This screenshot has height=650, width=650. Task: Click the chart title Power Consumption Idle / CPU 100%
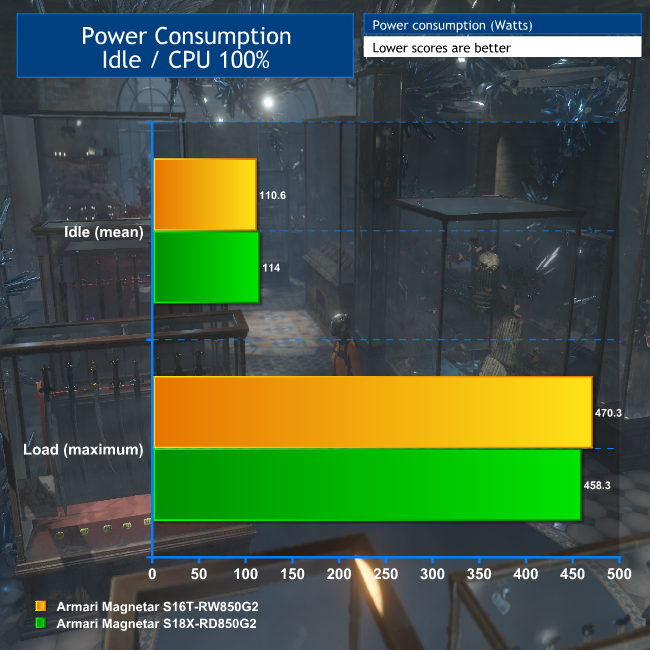coord(185,46)
